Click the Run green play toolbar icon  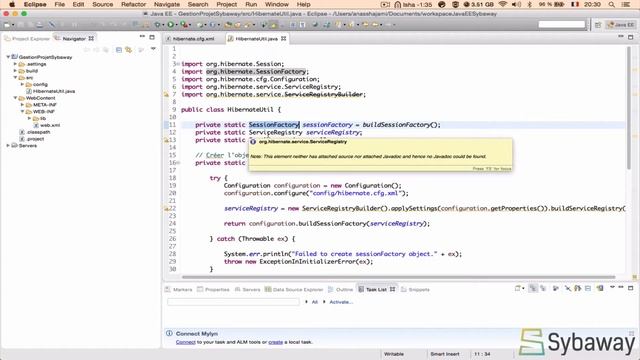pyautogui.click(x=171, y=25)
